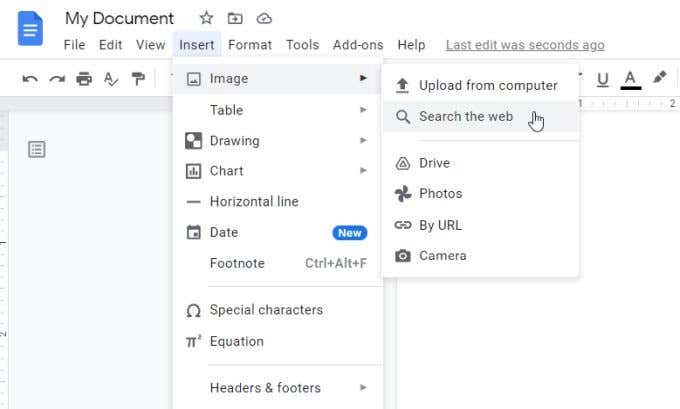Select the paint format tool
The image size is (680, 409).
[x=138, y=79]
